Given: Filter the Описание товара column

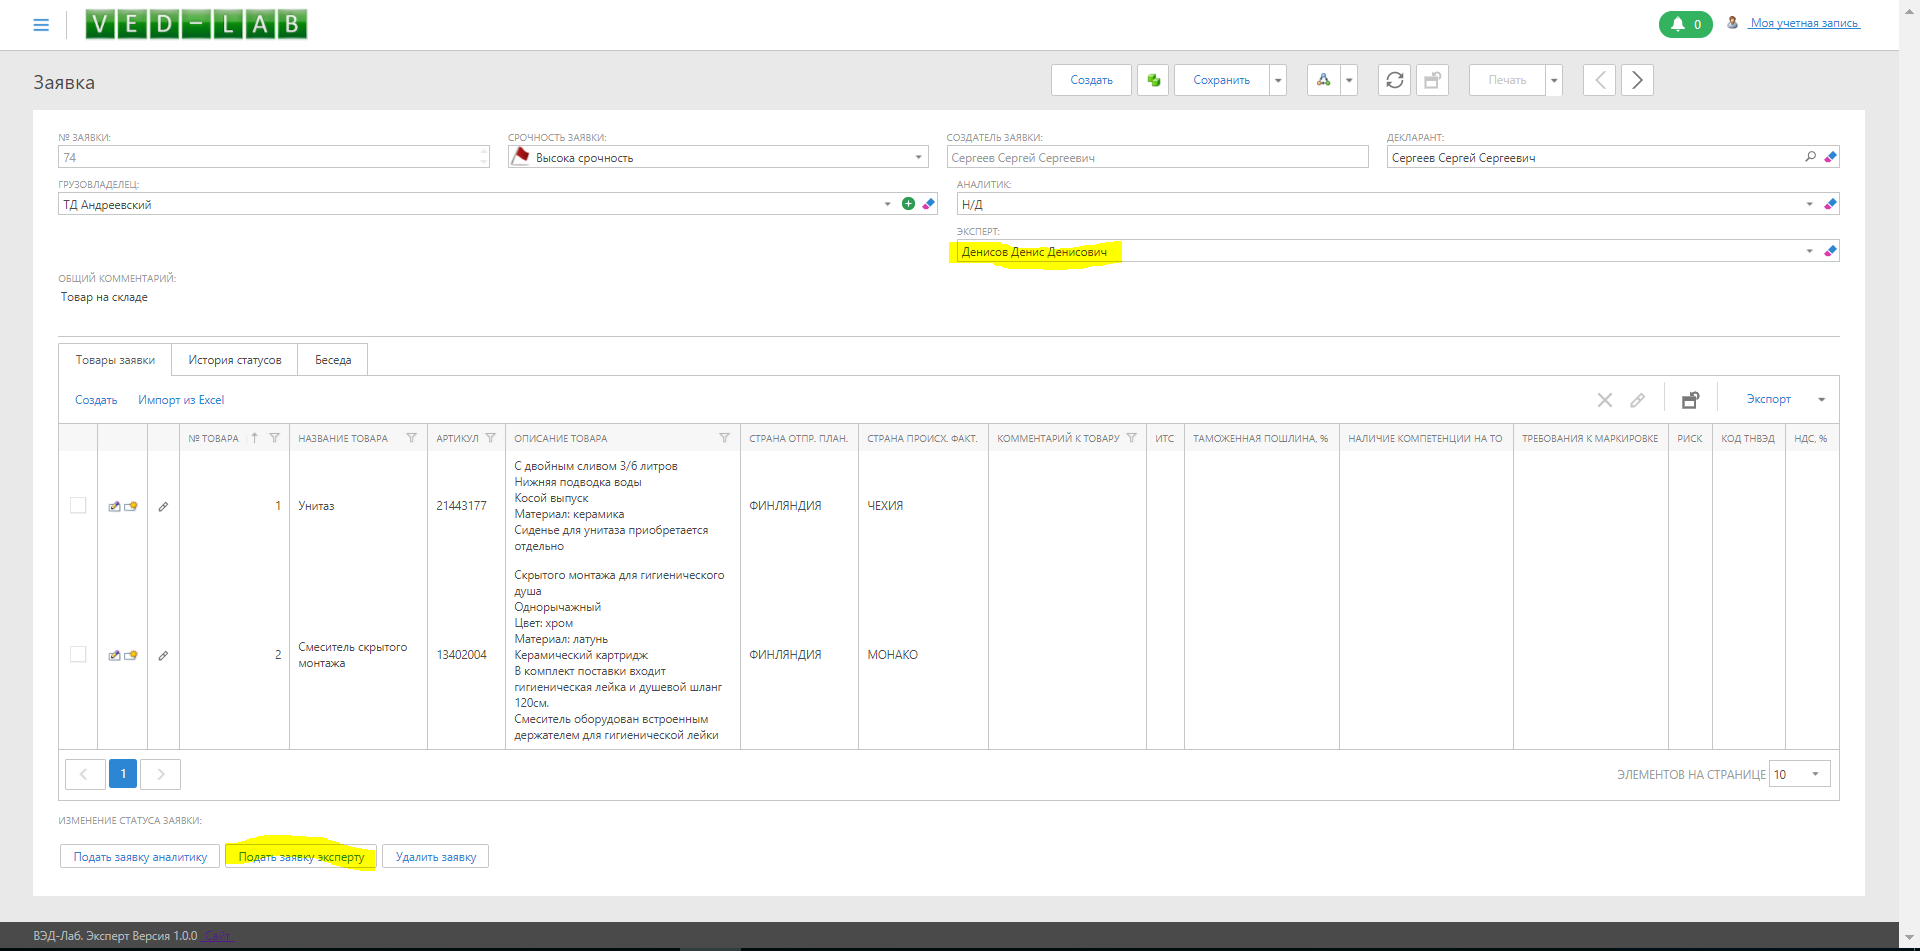Looking at the screenshot, I should [x=724, y=438].
